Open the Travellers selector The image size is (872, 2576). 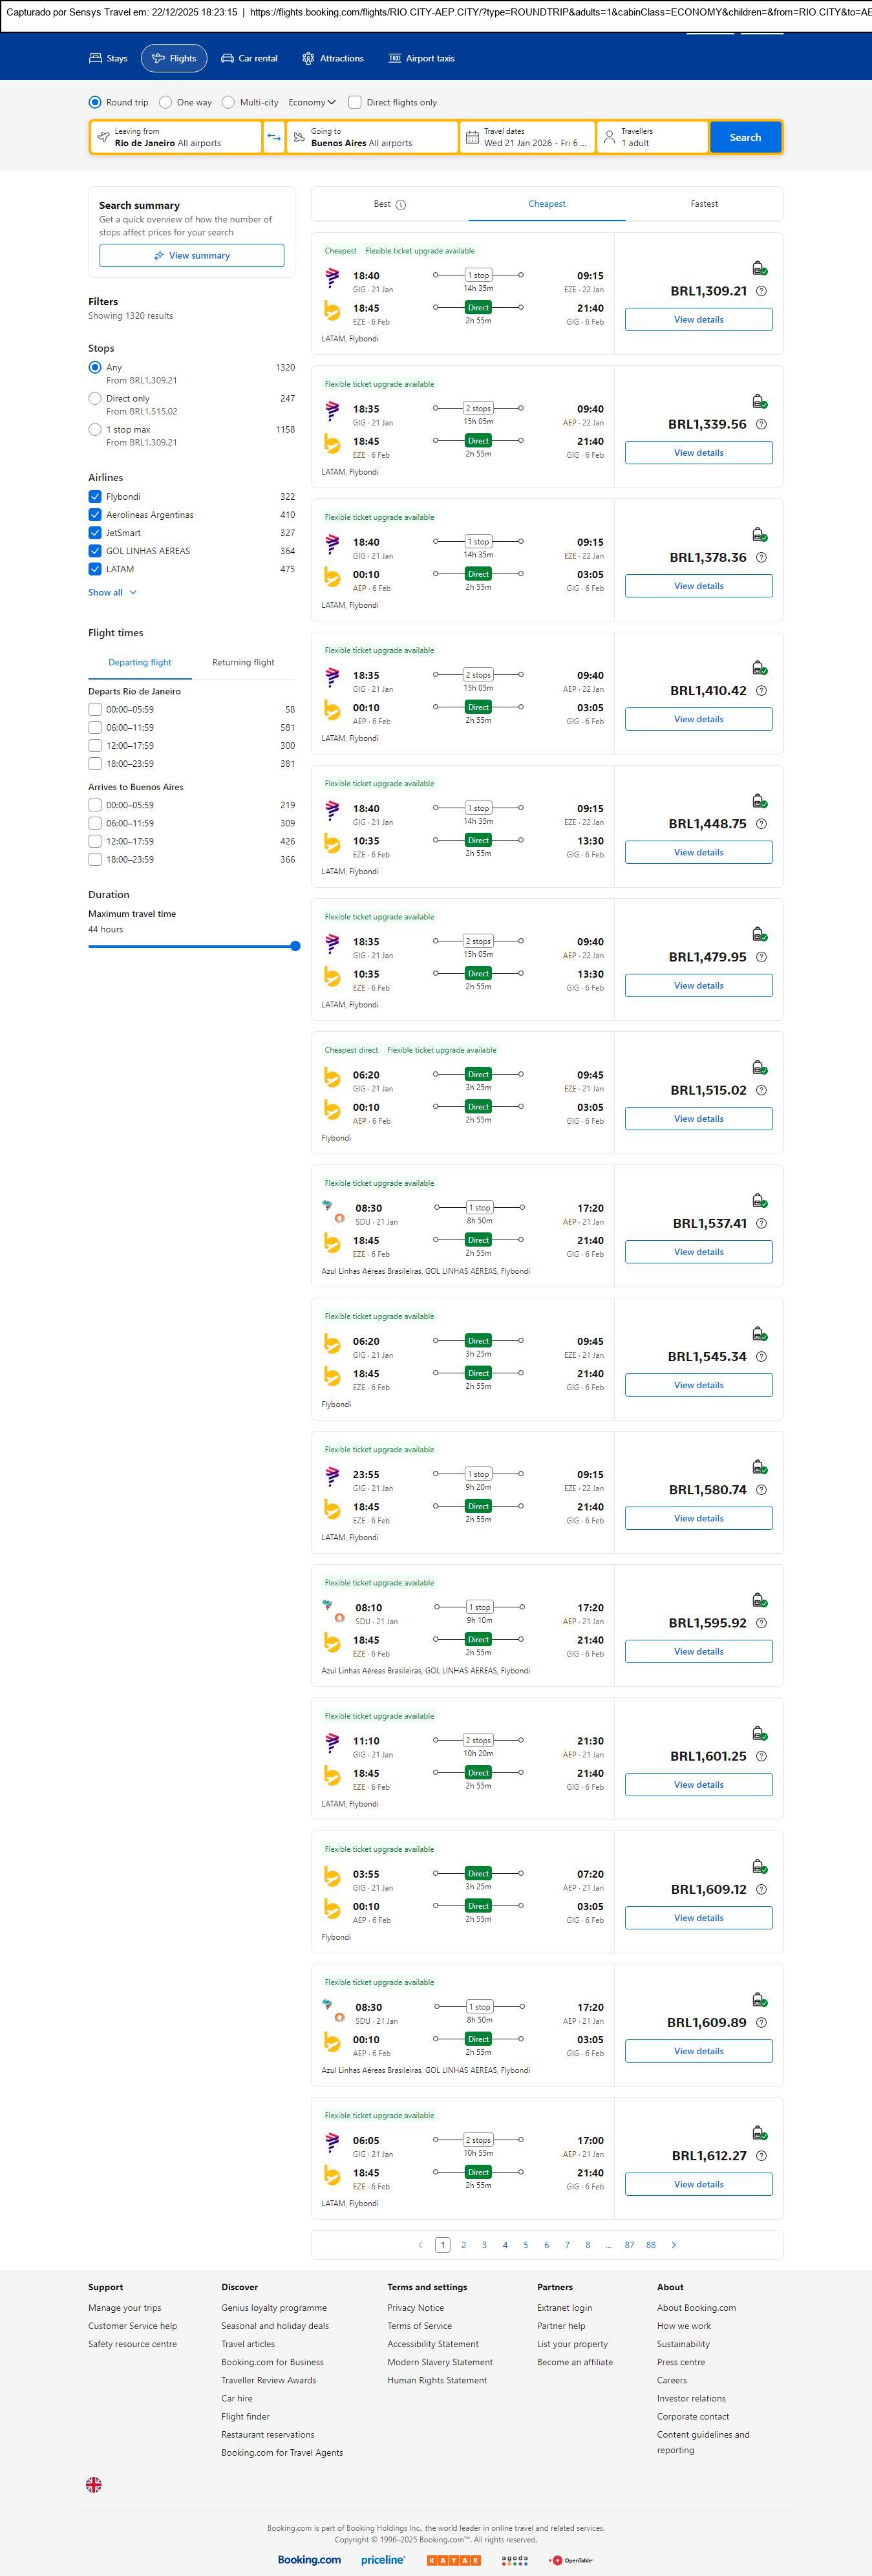tap(651, 137)
